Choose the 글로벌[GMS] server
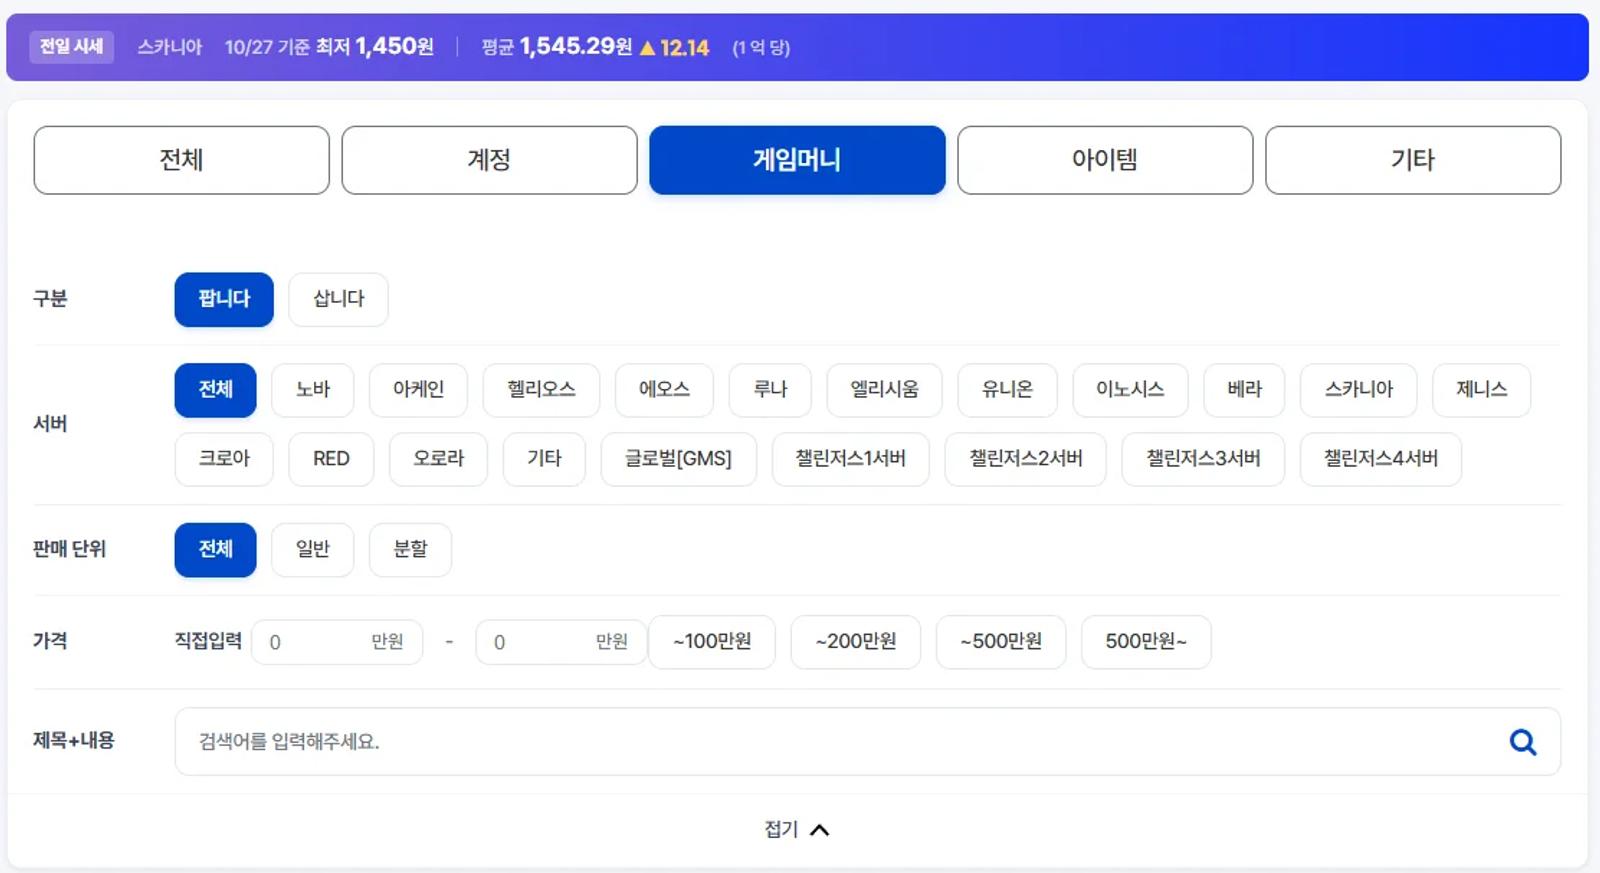The image size is (1600, 873). [678, 459]
